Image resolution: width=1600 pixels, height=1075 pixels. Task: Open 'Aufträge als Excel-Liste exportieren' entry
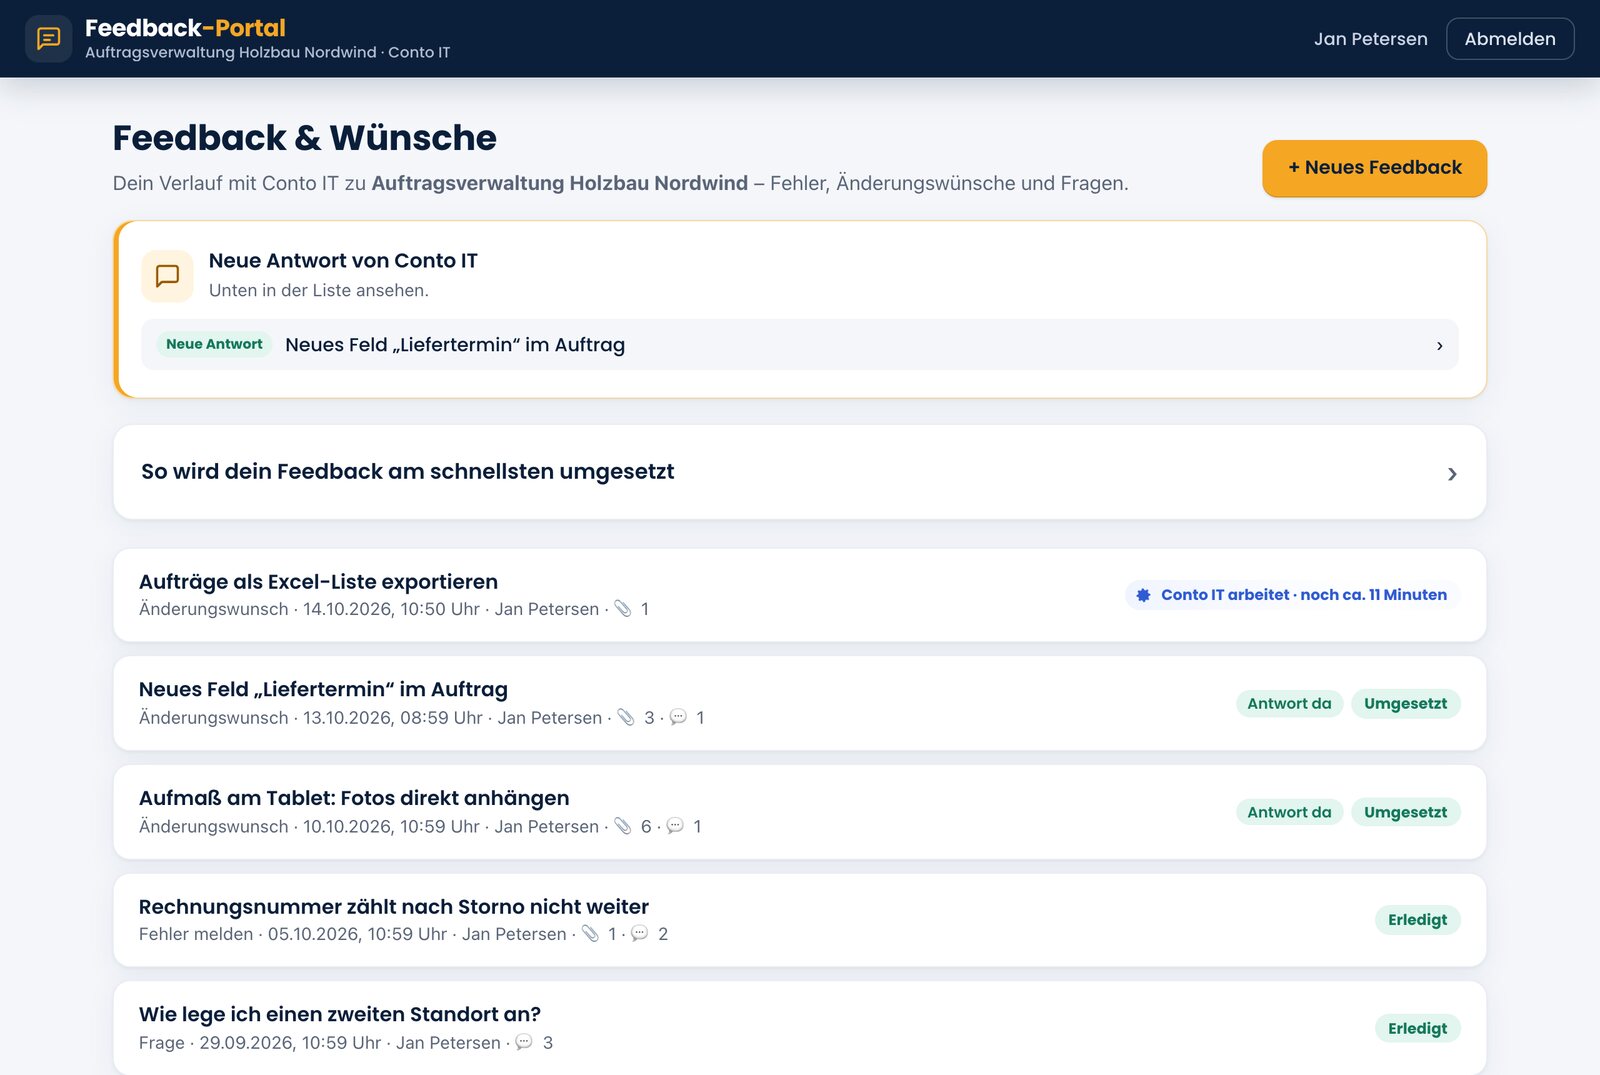point(800,595)
